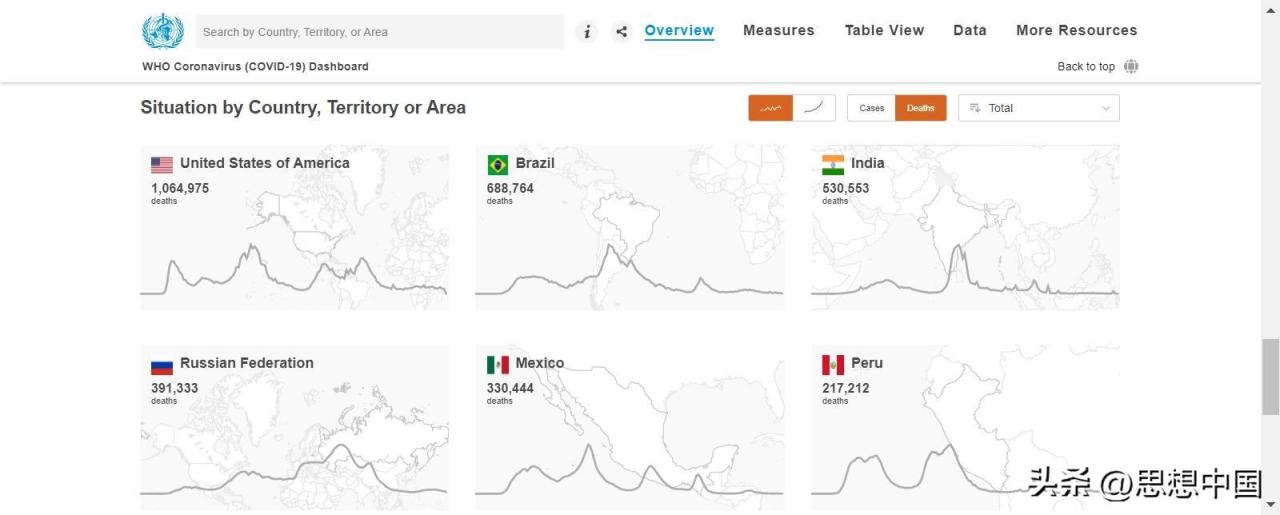Open the Total sort dropdown
Screen dimensions: 1280x515
pyautogui.click(x=1039, y=108)
